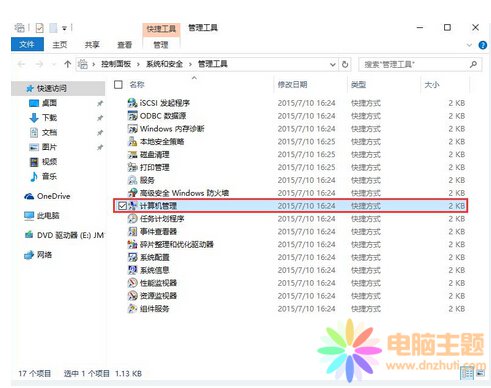This screenshot has width=491, height=388.
Task: Click the refresh icon beside address bar
Action: tap(345, 64)
